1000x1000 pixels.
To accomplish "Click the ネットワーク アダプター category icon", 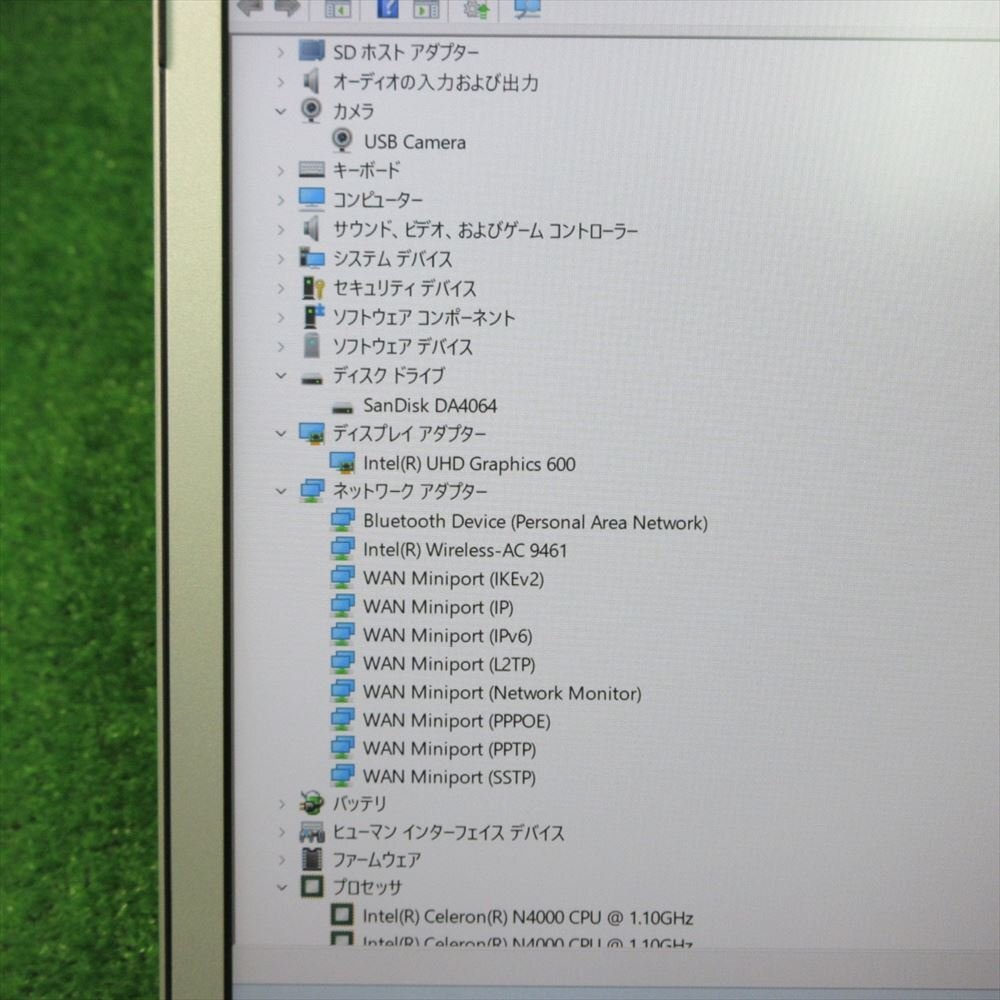I will tap(312, 490).
